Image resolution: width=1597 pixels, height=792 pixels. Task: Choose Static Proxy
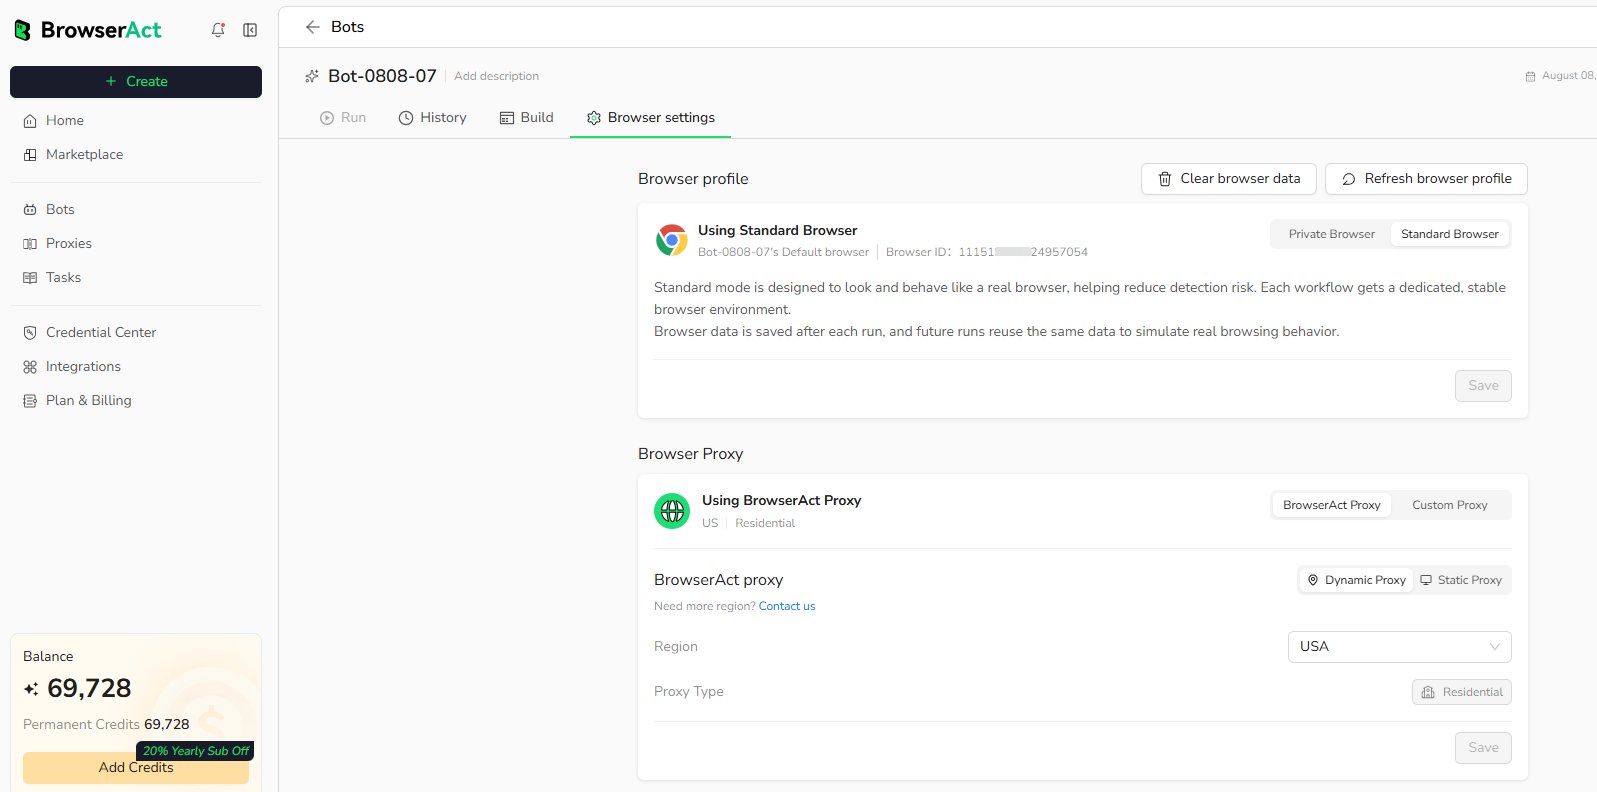pos(1461,580)
